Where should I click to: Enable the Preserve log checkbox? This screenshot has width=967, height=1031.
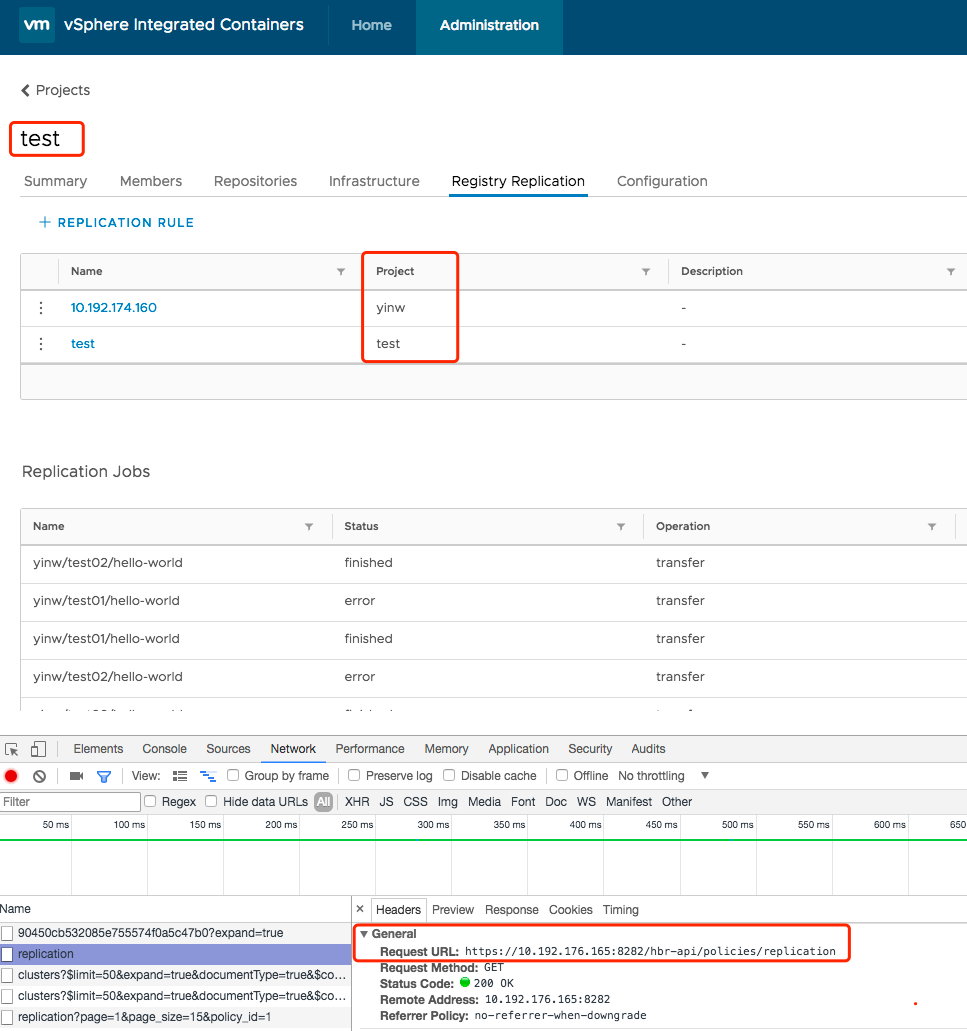click(x=354, y=775)
